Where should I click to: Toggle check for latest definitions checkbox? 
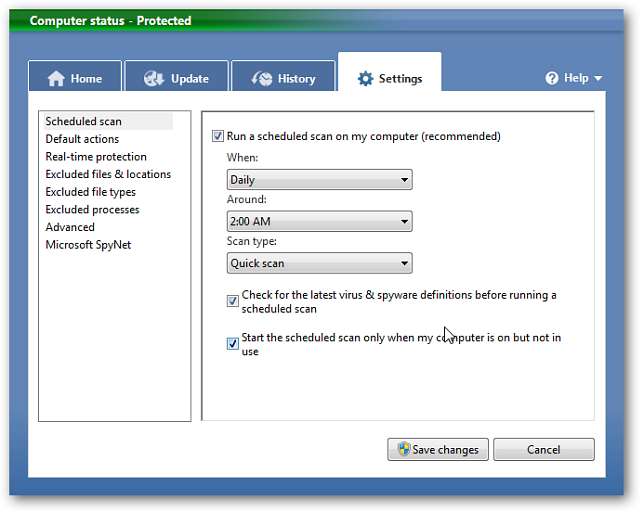click(x=233, y=300)
